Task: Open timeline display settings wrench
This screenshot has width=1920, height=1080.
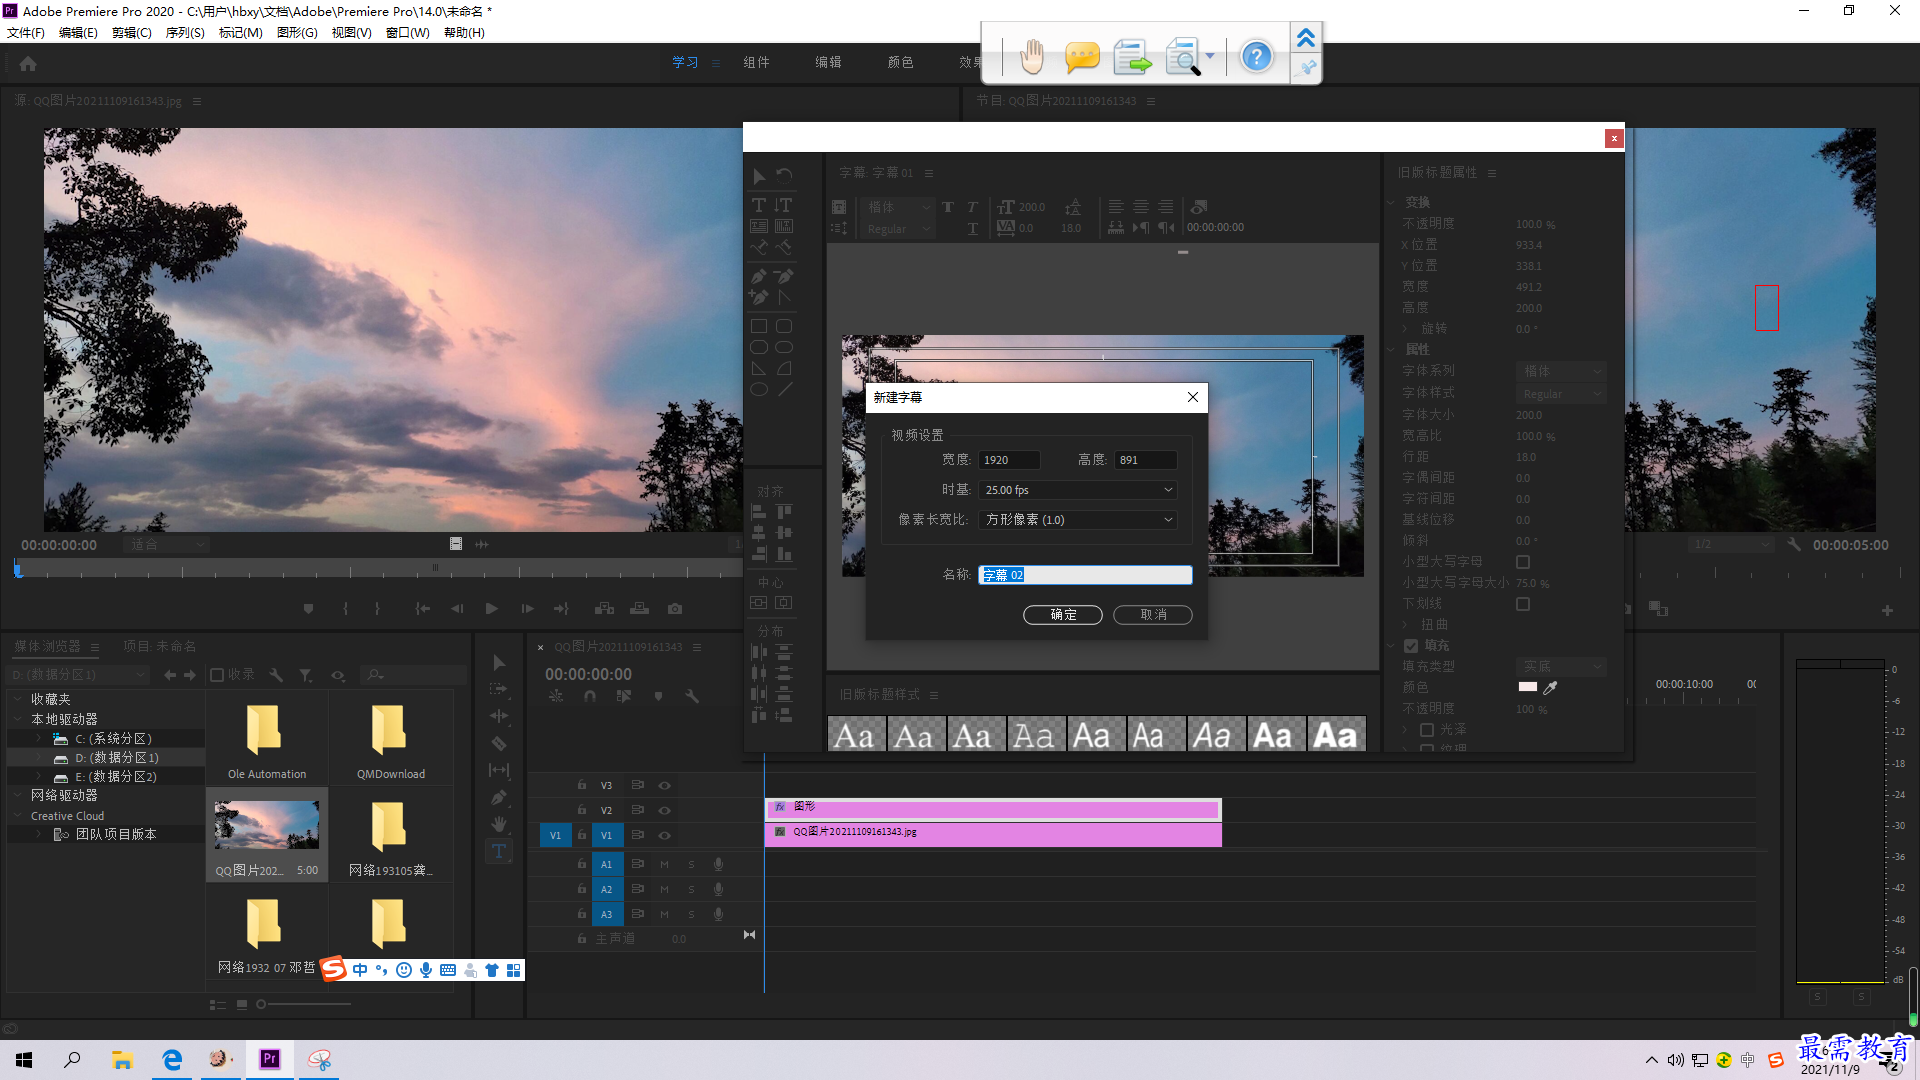Action: [x=691, y=696]
